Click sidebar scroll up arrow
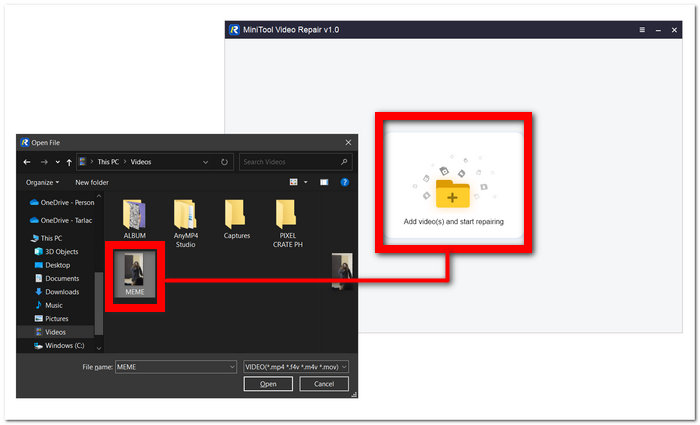The width and height of the screenshot is (700, 425). point(99,196)
